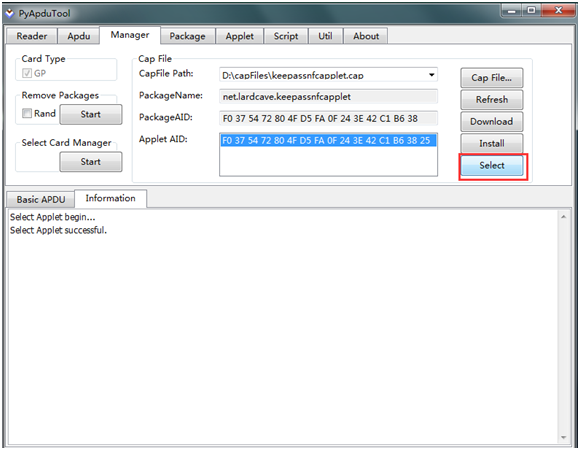Click the Install button
580x450 pixels.
pos(492,143)
